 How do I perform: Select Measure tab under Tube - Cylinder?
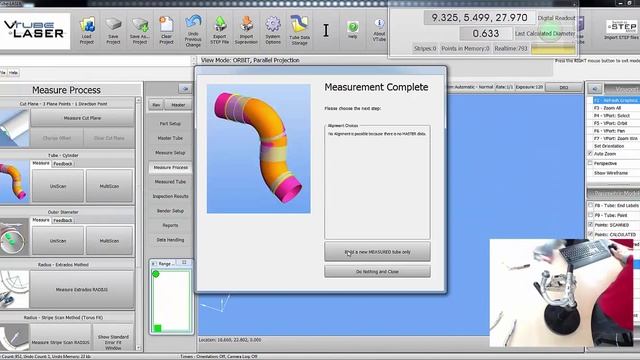point(41,163)
